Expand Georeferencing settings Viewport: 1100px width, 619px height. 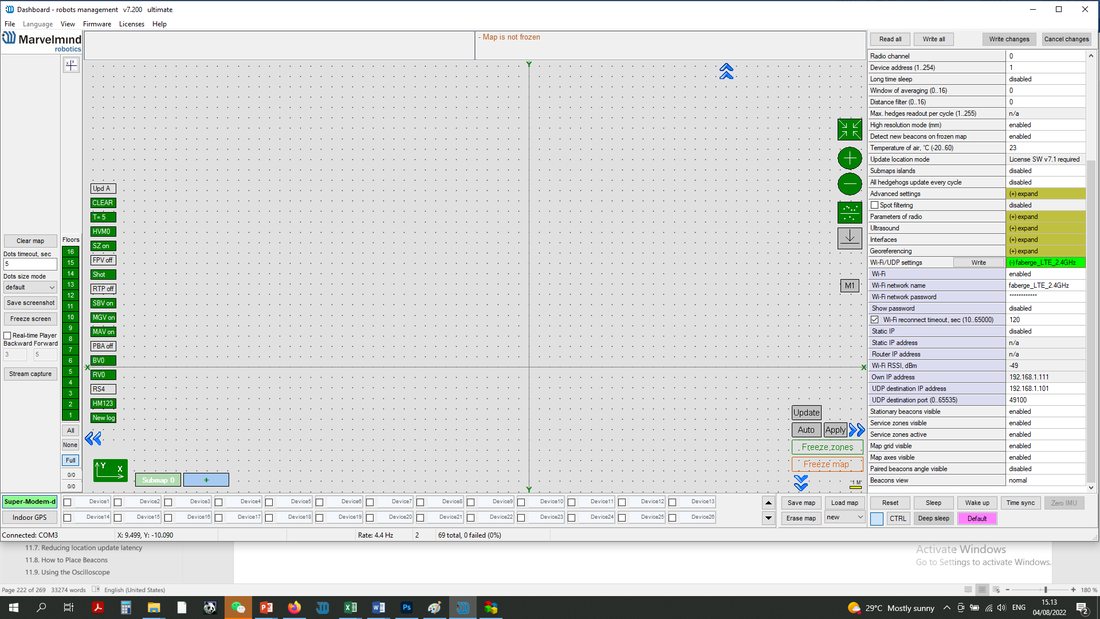point(1046,251)
